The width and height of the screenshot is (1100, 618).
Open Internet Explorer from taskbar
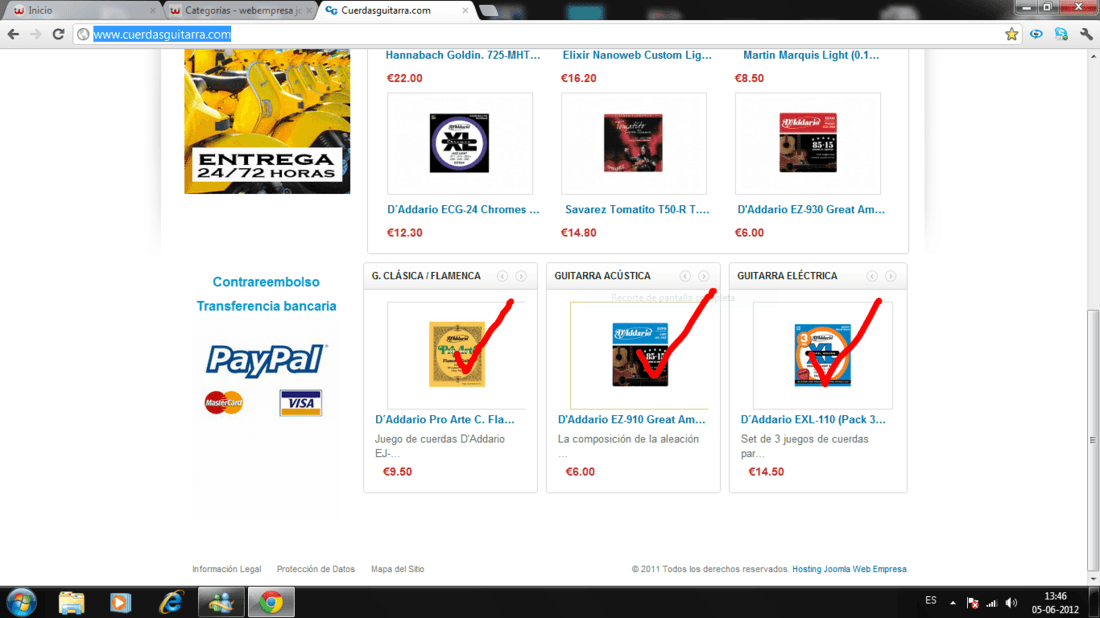pos(170,603)
